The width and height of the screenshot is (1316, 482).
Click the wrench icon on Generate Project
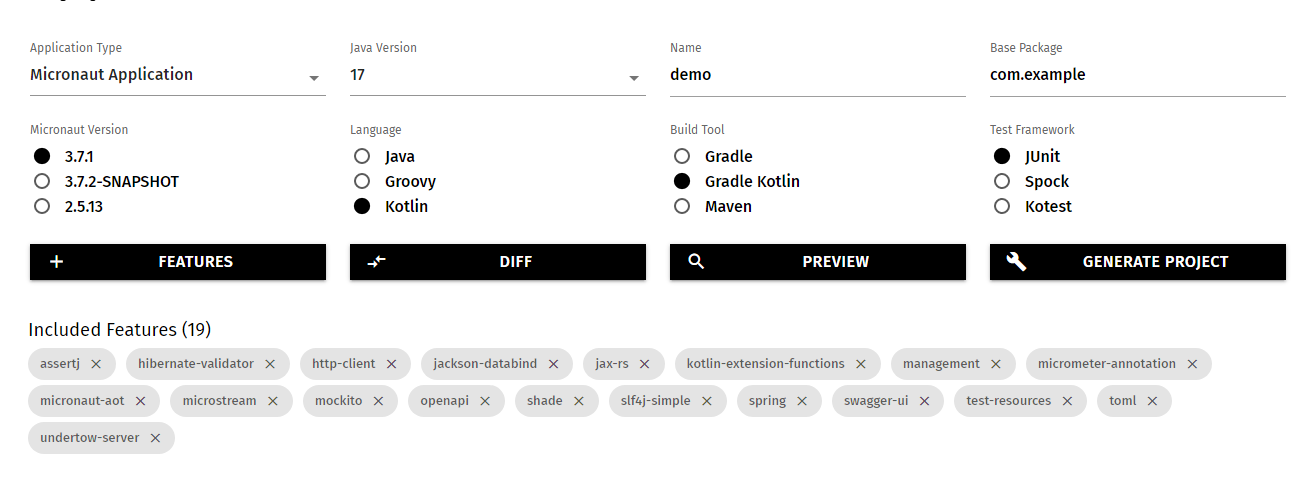(1016, 262)
